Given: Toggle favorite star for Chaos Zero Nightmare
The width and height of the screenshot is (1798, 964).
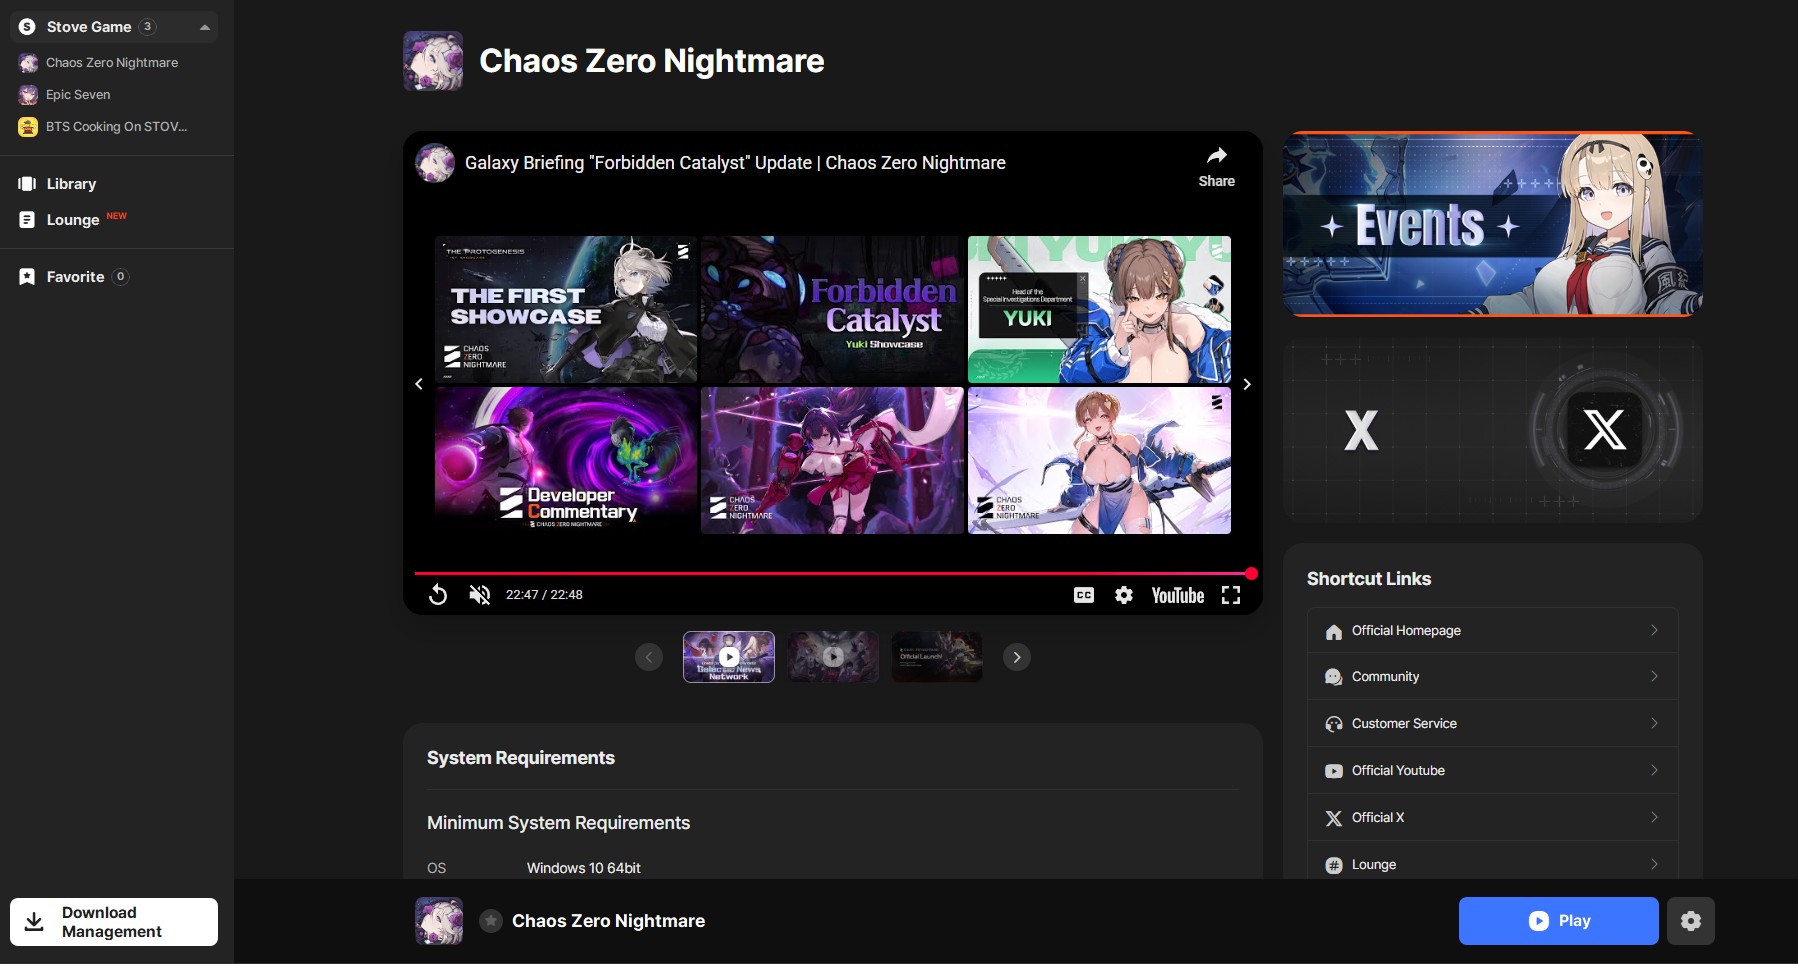Looking at the screenshot, I should (x=491, y=921).
